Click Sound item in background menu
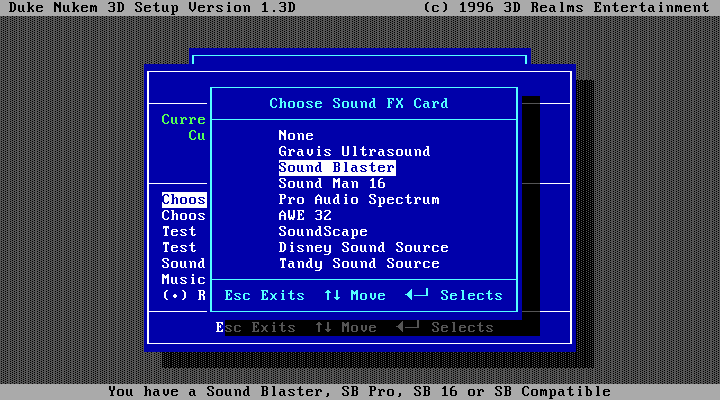720x400 pixels. [x=184, y=264]
